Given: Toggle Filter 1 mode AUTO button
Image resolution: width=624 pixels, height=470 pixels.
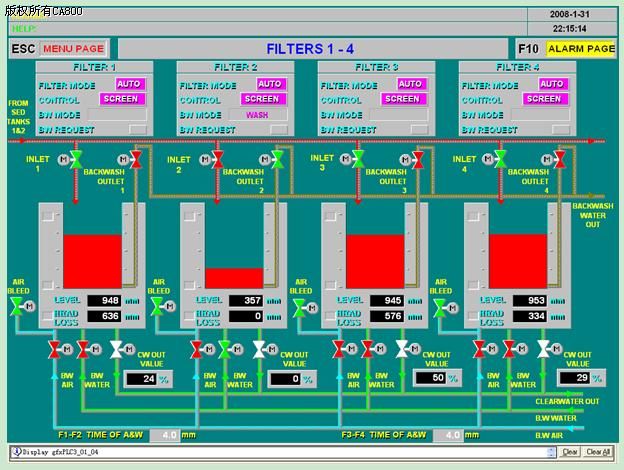Looking at the screenshot, I should pos(128,84).
